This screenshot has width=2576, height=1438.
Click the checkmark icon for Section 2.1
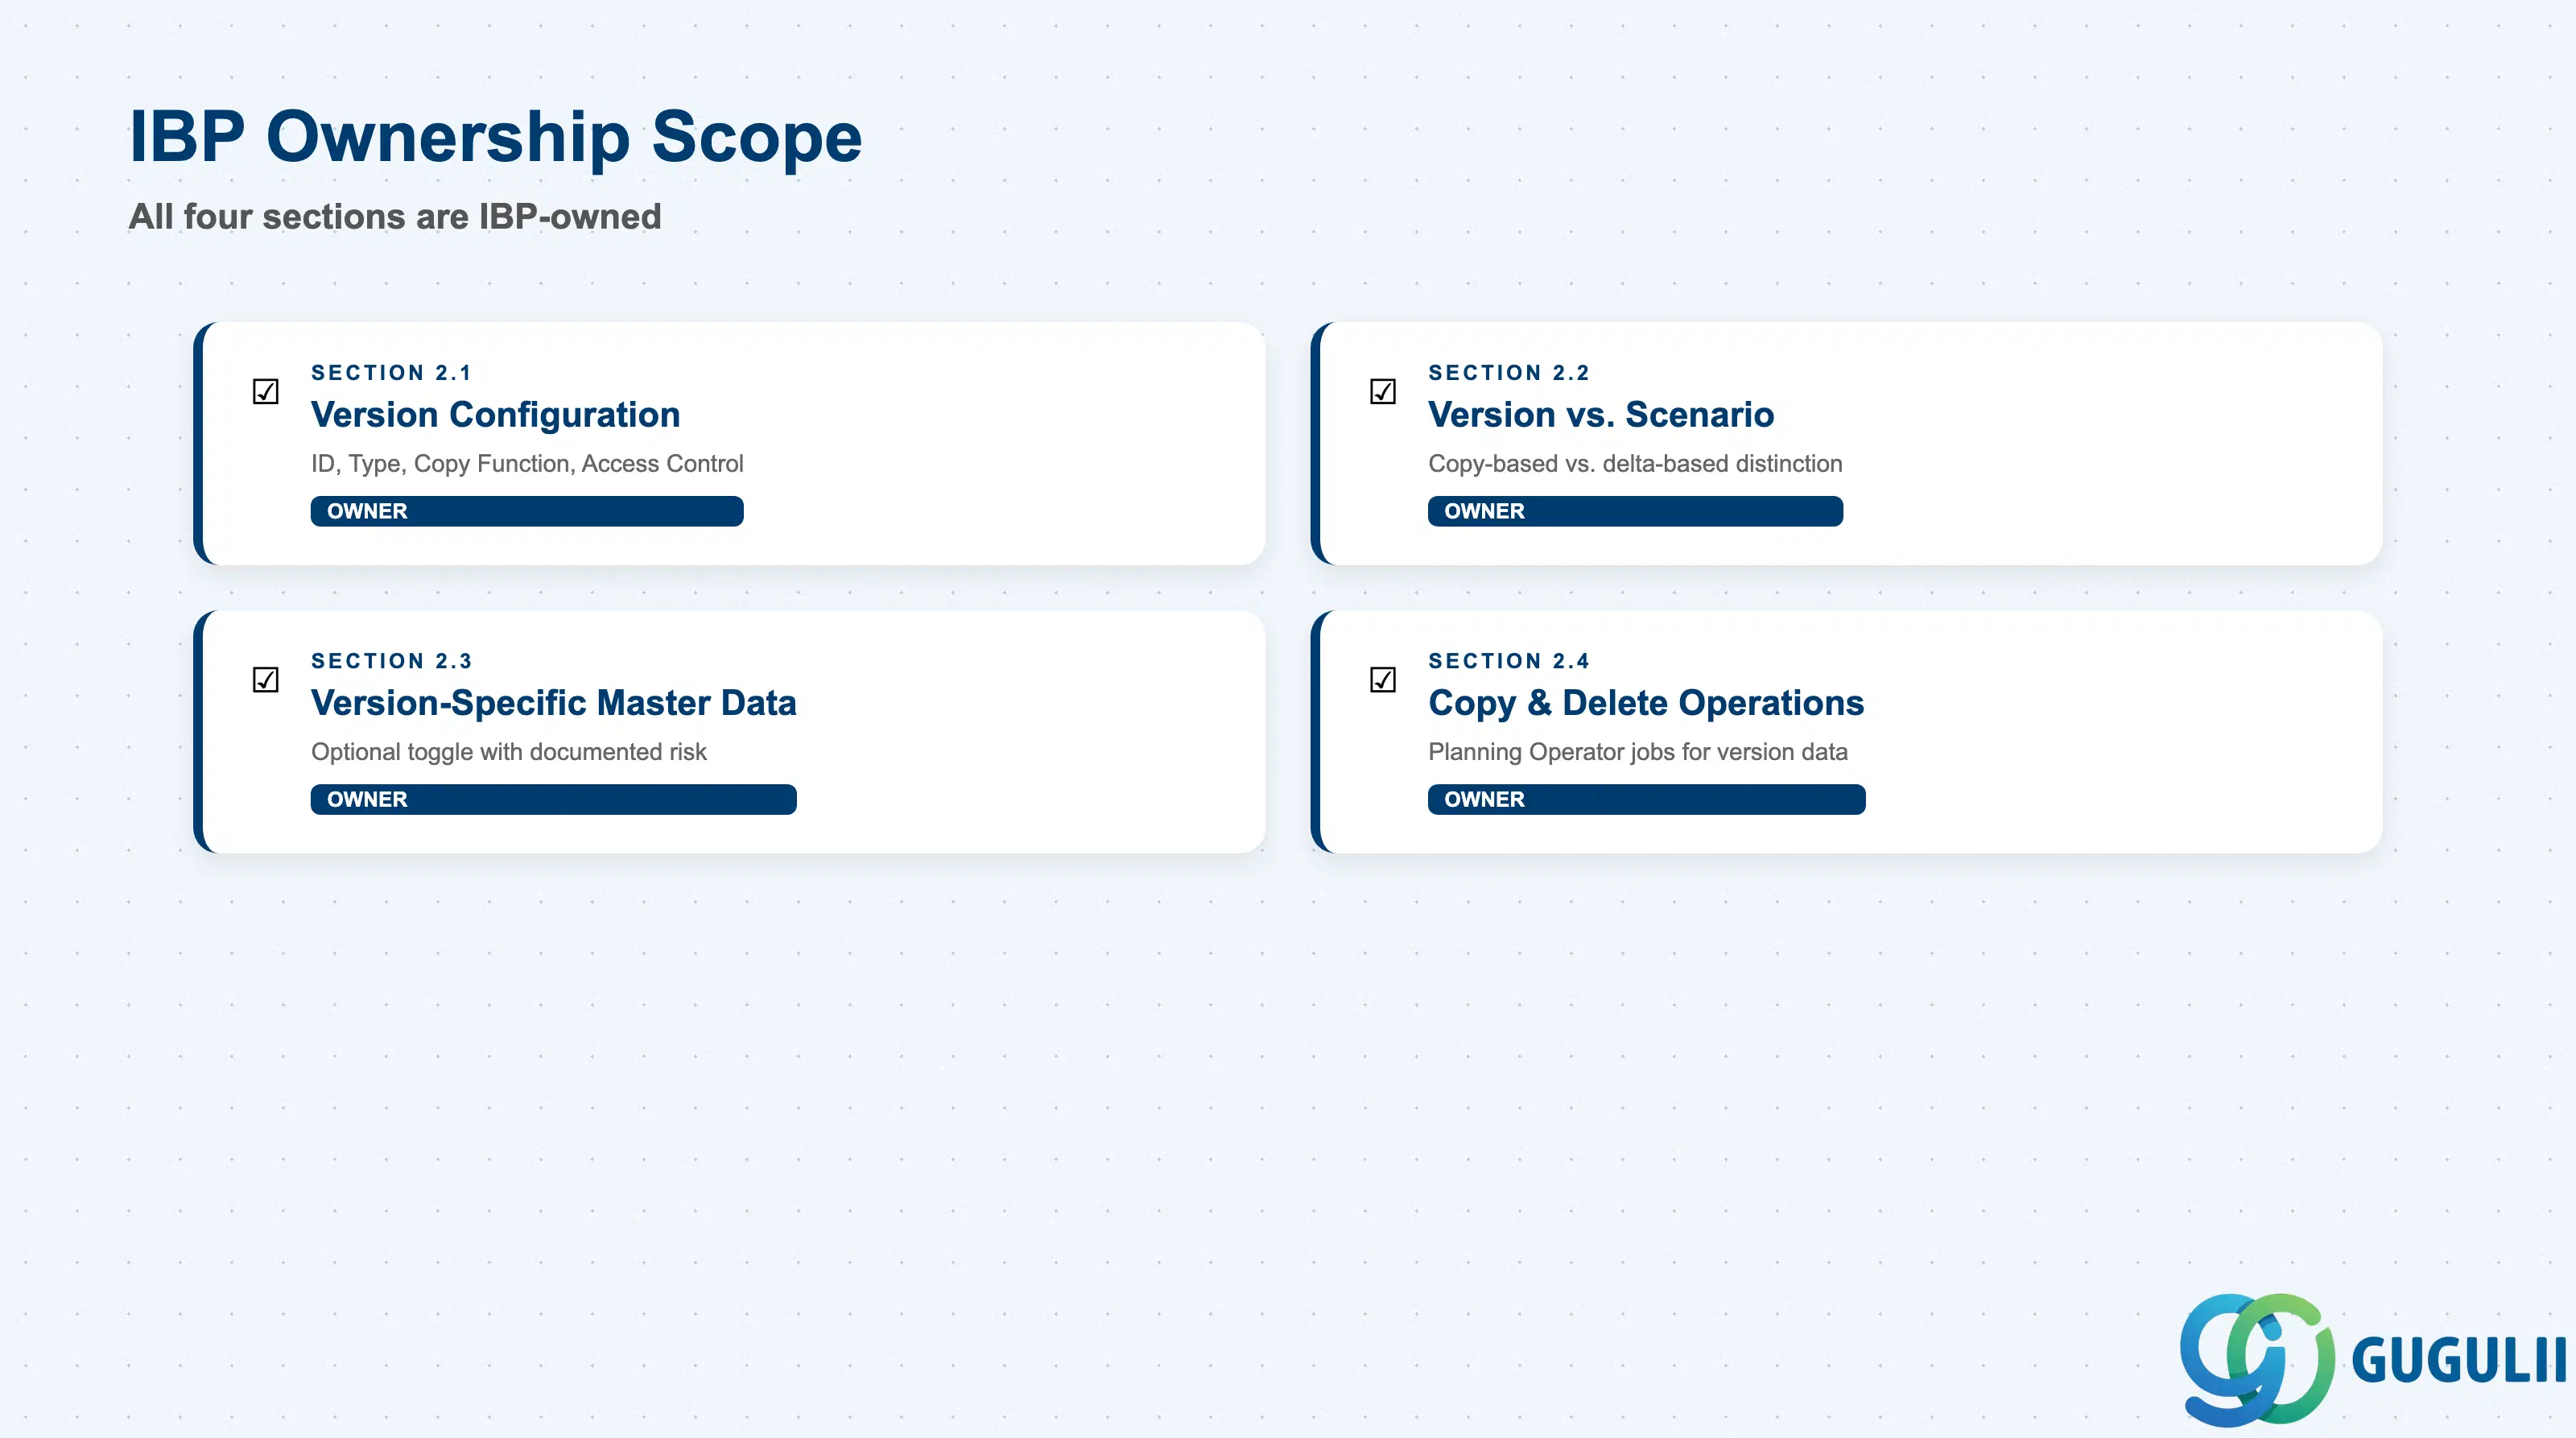tap(265, 391)
